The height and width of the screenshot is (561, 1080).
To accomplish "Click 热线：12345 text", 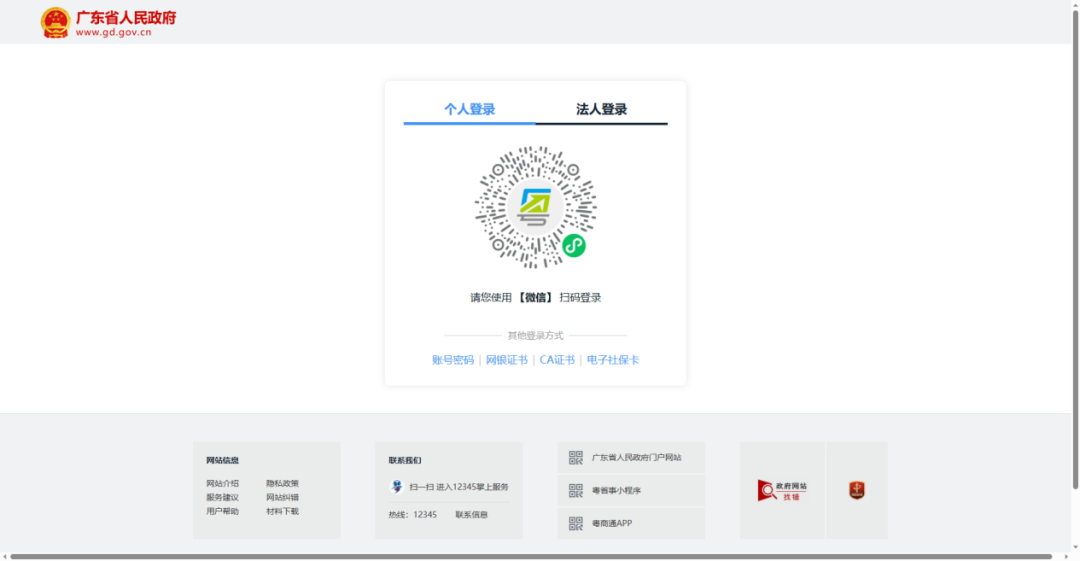I will click(x=413, y=515).
